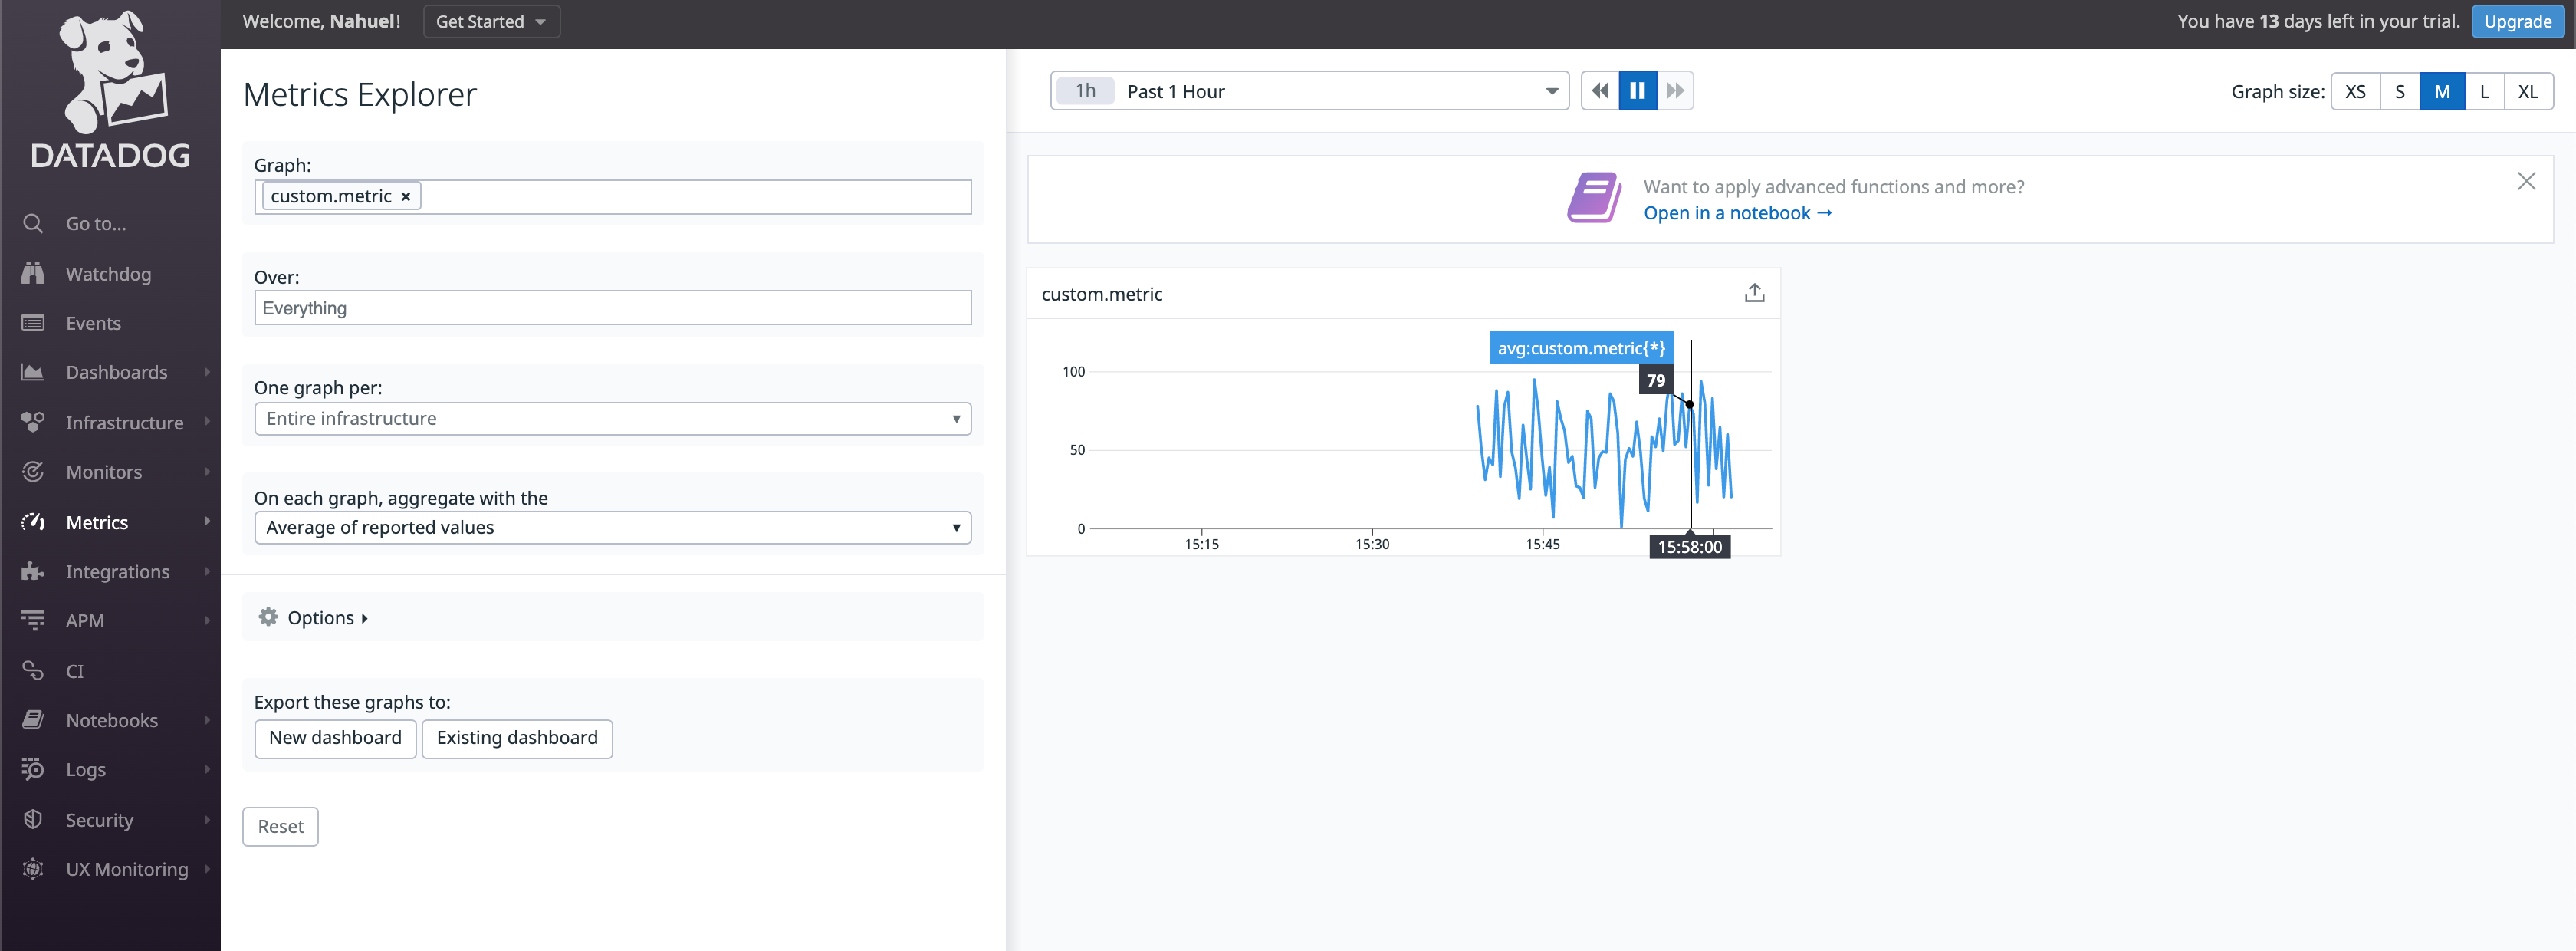
Task: Click the Security shield icon
Action: tap(33, 819)
